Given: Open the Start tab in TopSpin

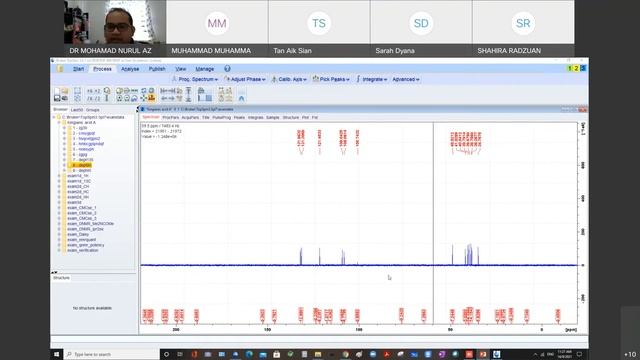Looking at the screenshot, I should coord(78,69).
